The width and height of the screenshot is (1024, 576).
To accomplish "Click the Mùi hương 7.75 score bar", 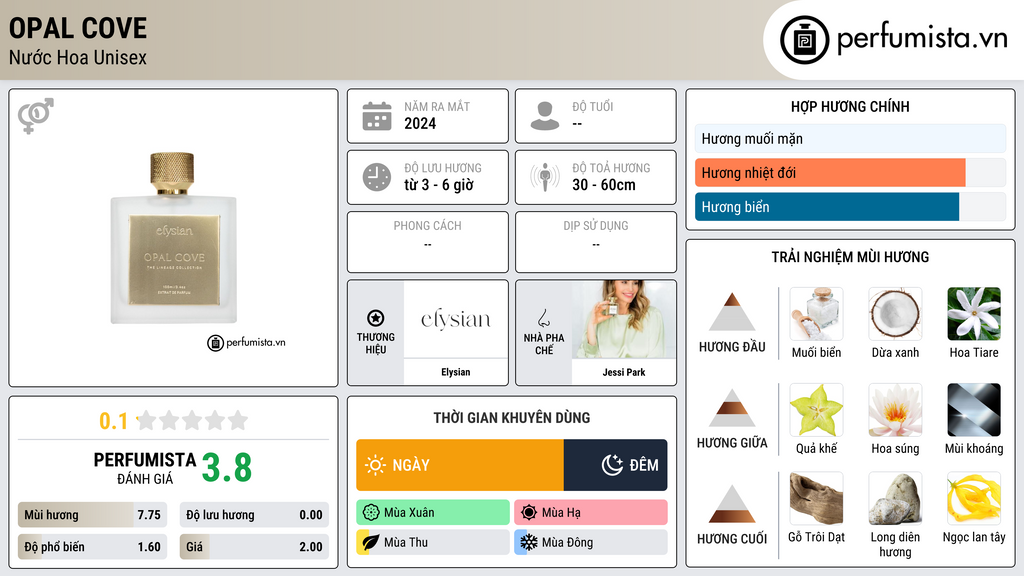I will (92, 515).
